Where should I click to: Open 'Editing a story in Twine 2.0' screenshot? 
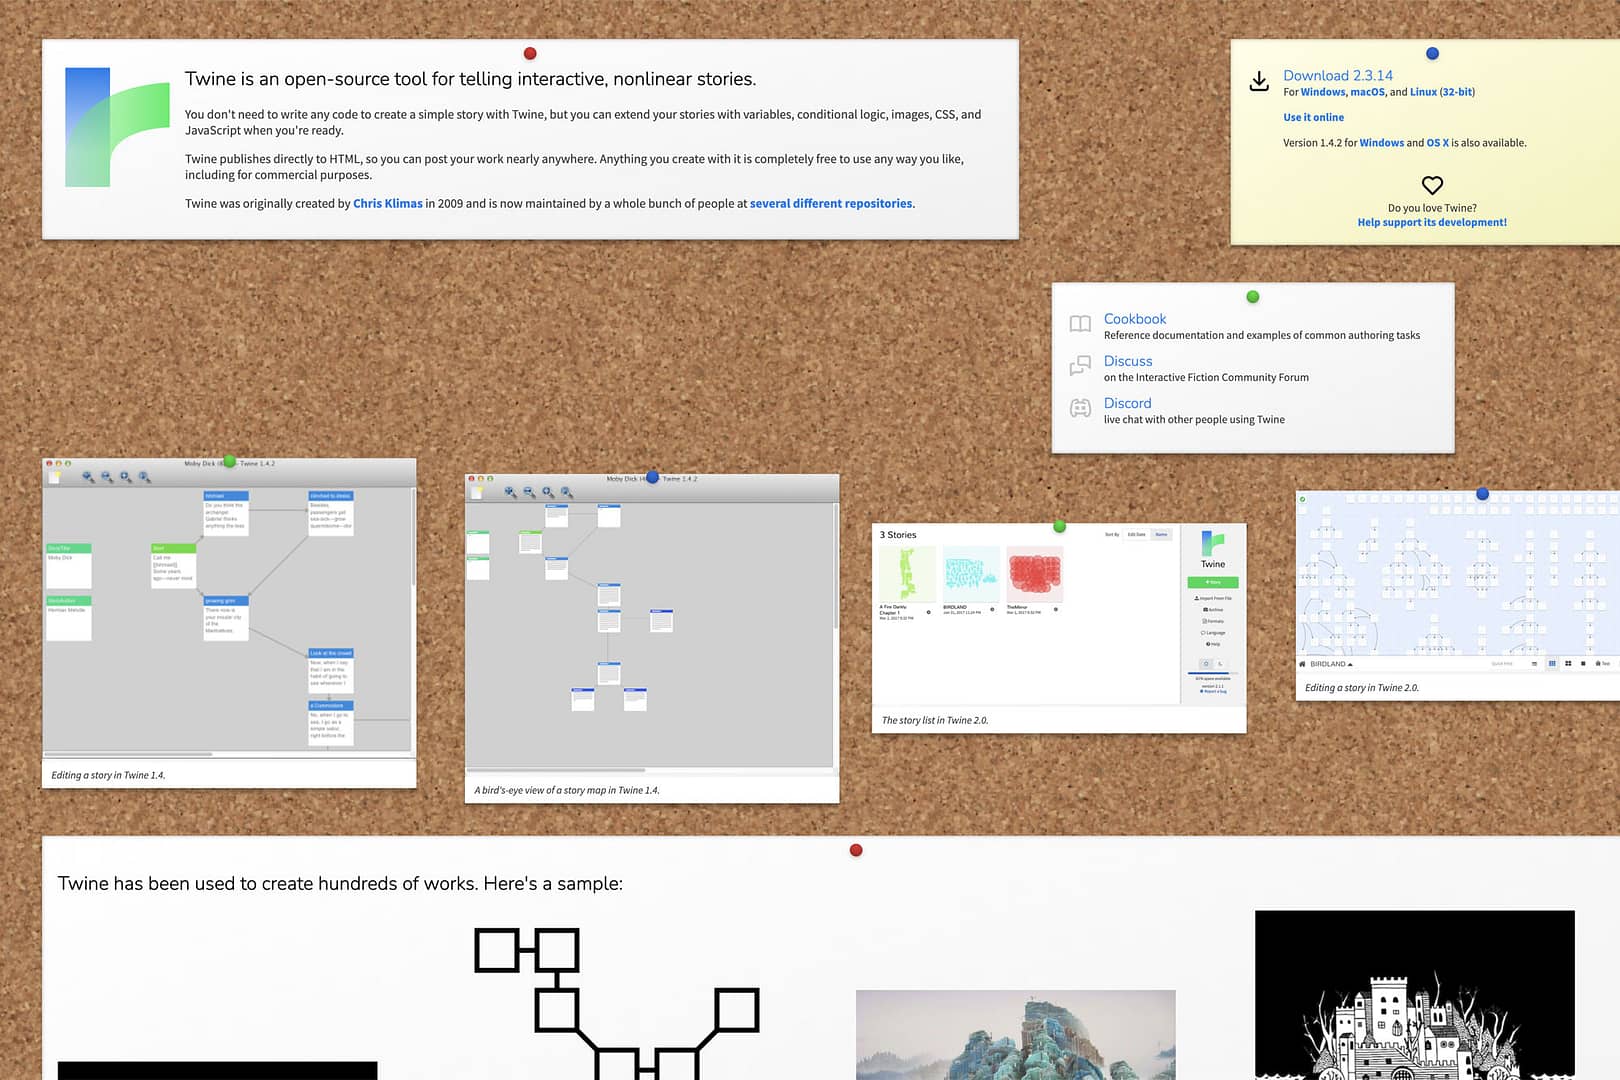(x=1458, y=581)
